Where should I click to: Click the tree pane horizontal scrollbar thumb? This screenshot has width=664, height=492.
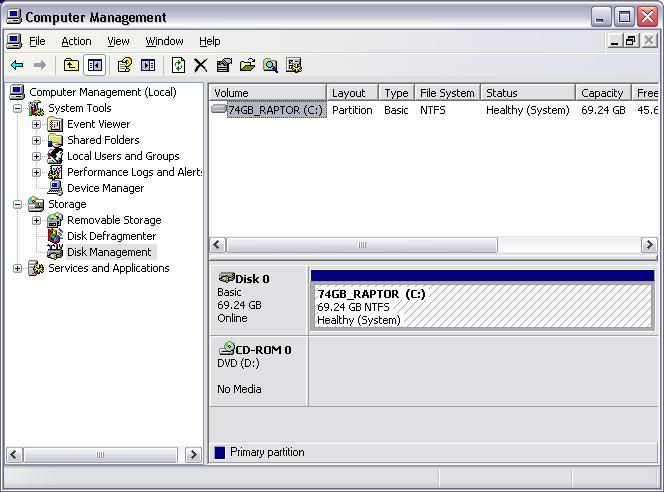tap(100, 455)
